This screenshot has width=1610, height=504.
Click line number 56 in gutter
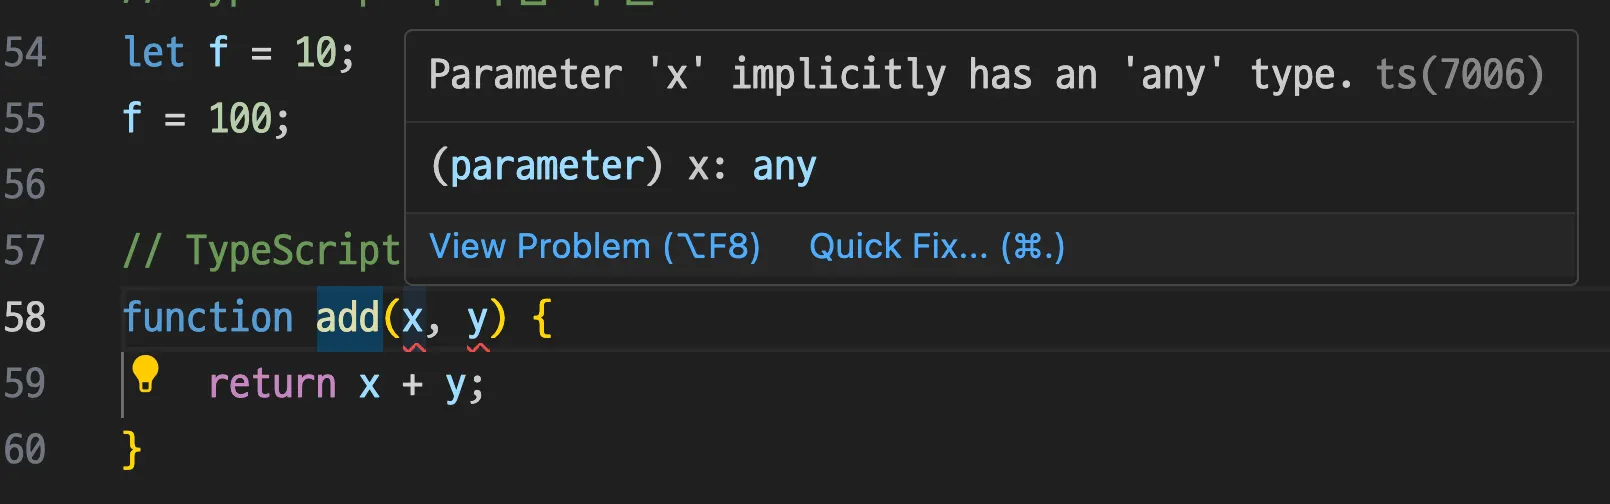point(25,185)
